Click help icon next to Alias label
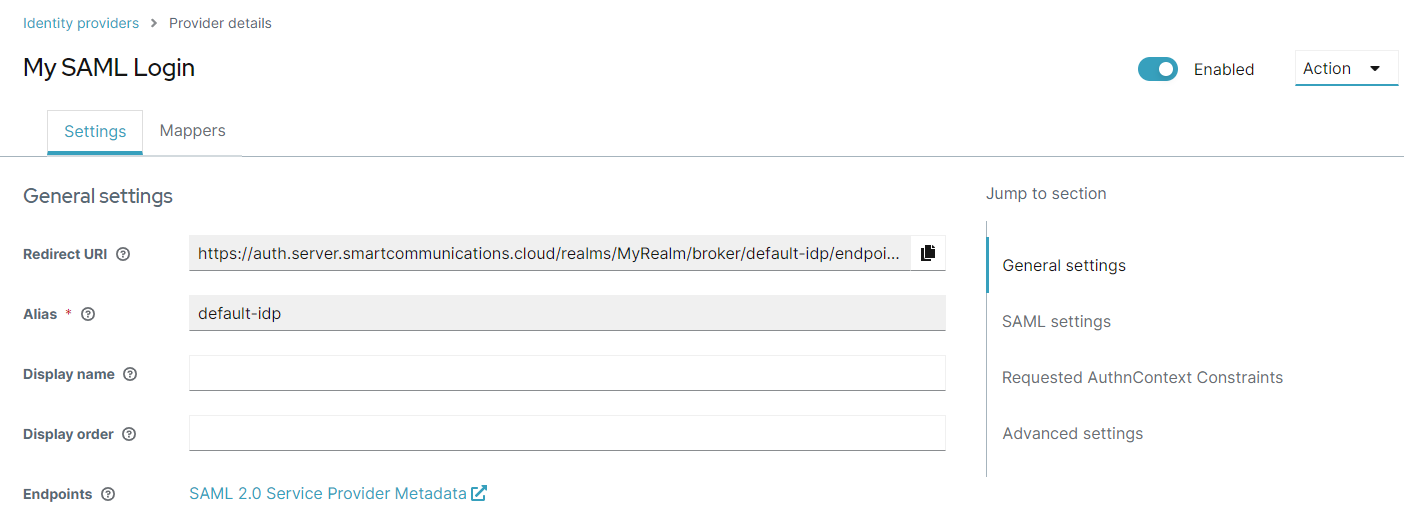 [x=88, y=314]
